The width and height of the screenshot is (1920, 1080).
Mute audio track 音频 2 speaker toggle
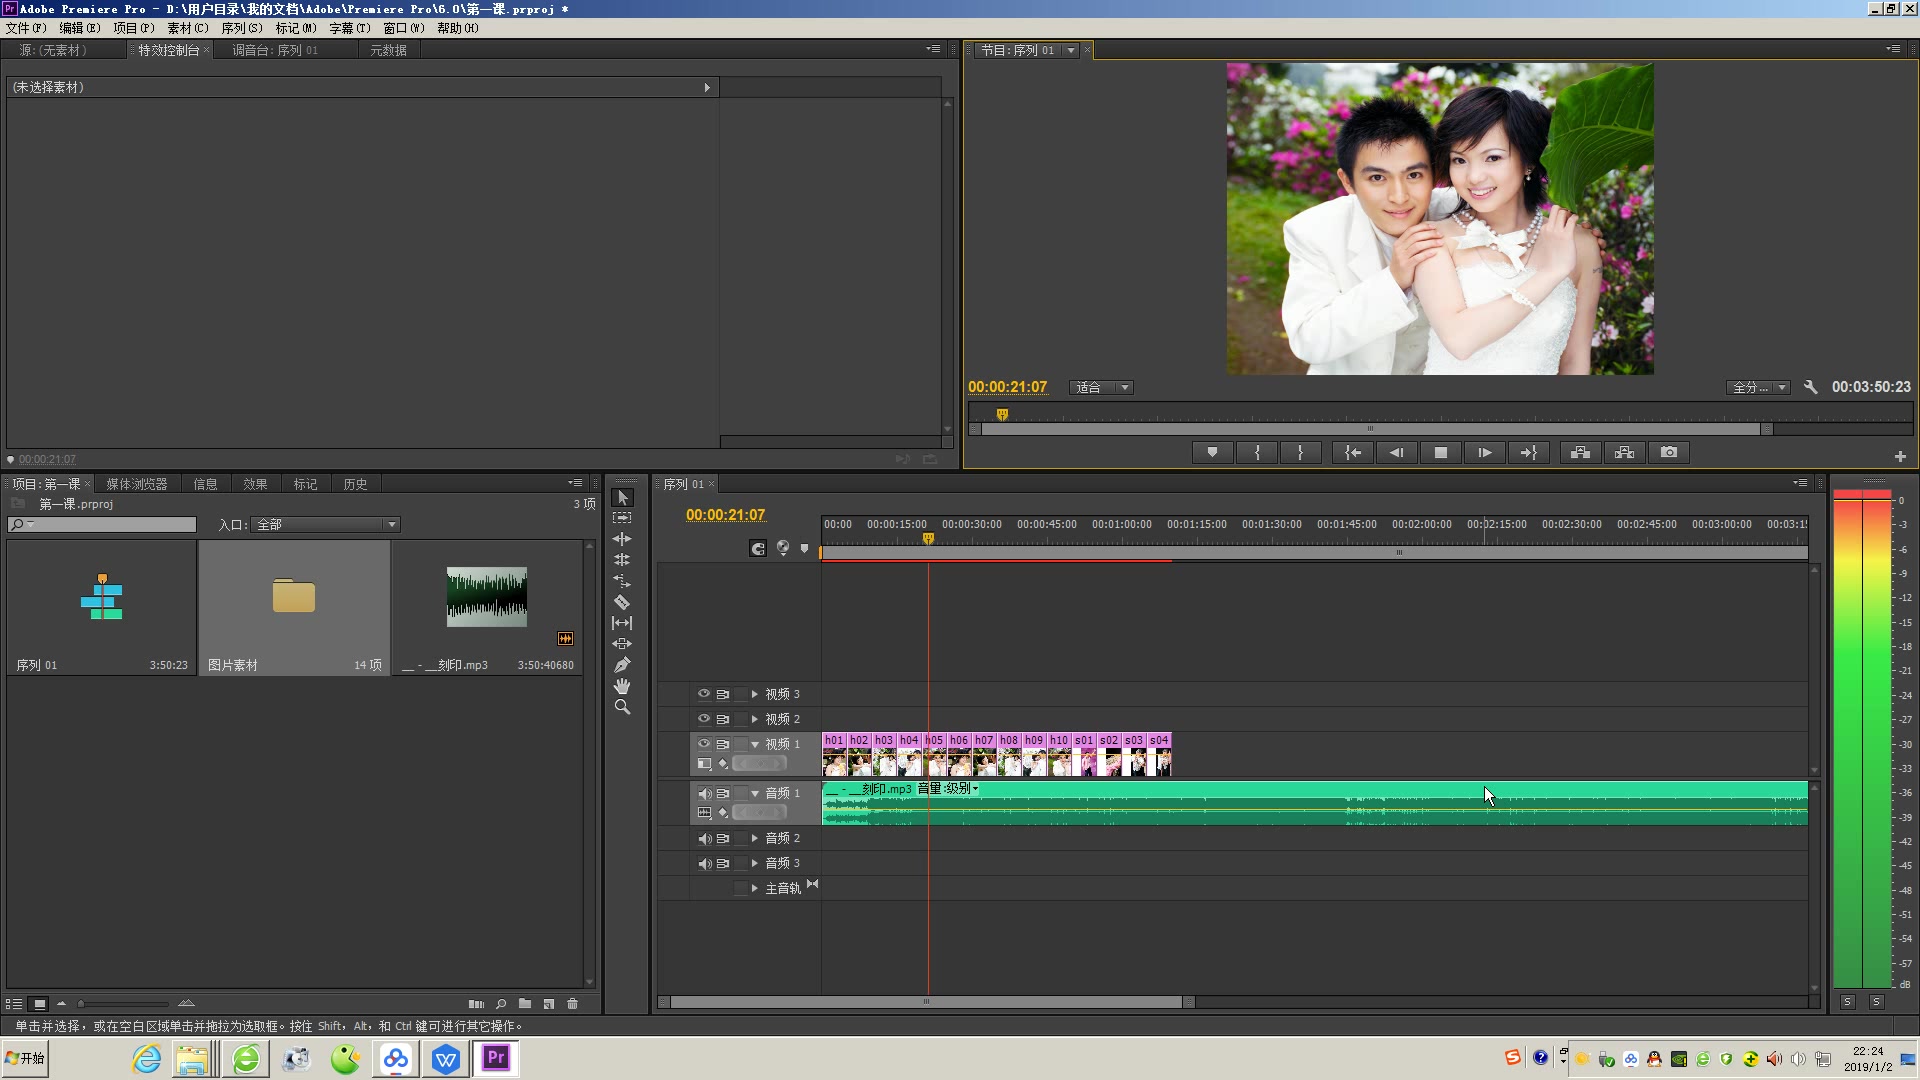704,838
